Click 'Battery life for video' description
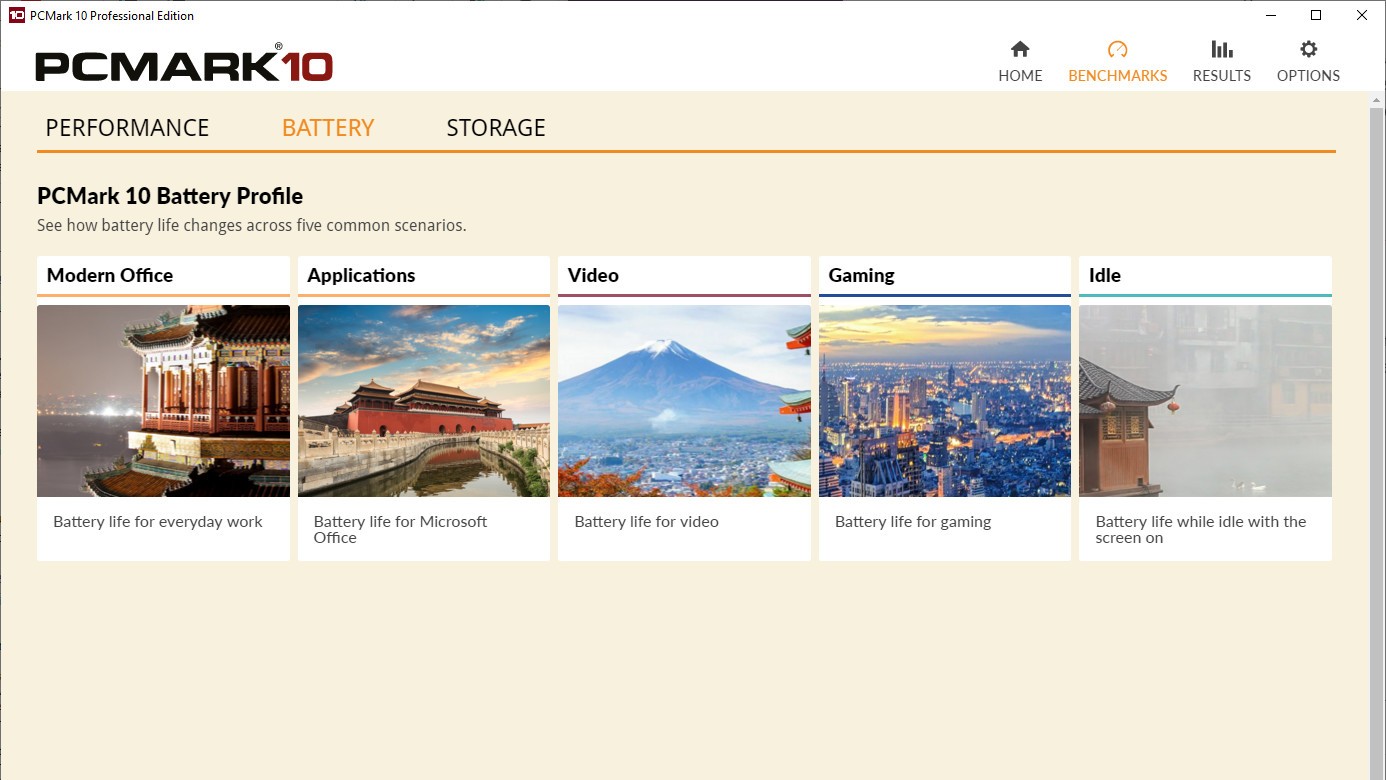This screenshot has width=1386, height=780. (x=646, y=521)
